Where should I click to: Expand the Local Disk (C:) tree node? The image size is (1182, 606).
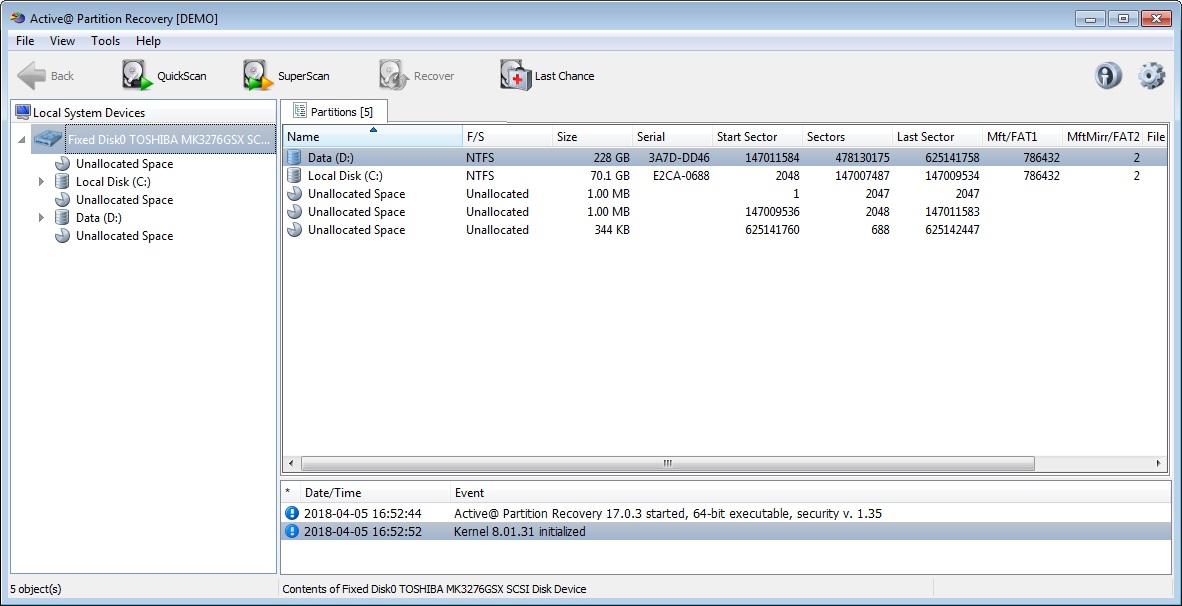pyautogui.click(x=42, y=182)
